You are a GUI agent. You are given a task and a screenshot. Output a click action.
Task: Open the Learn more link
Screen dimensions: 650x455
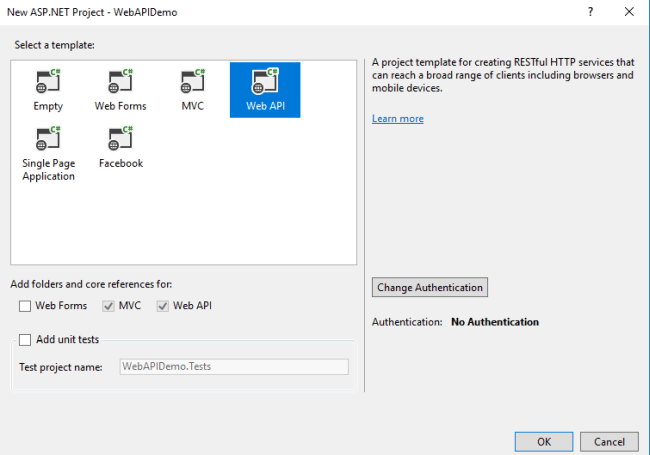(x=398, y=119)
